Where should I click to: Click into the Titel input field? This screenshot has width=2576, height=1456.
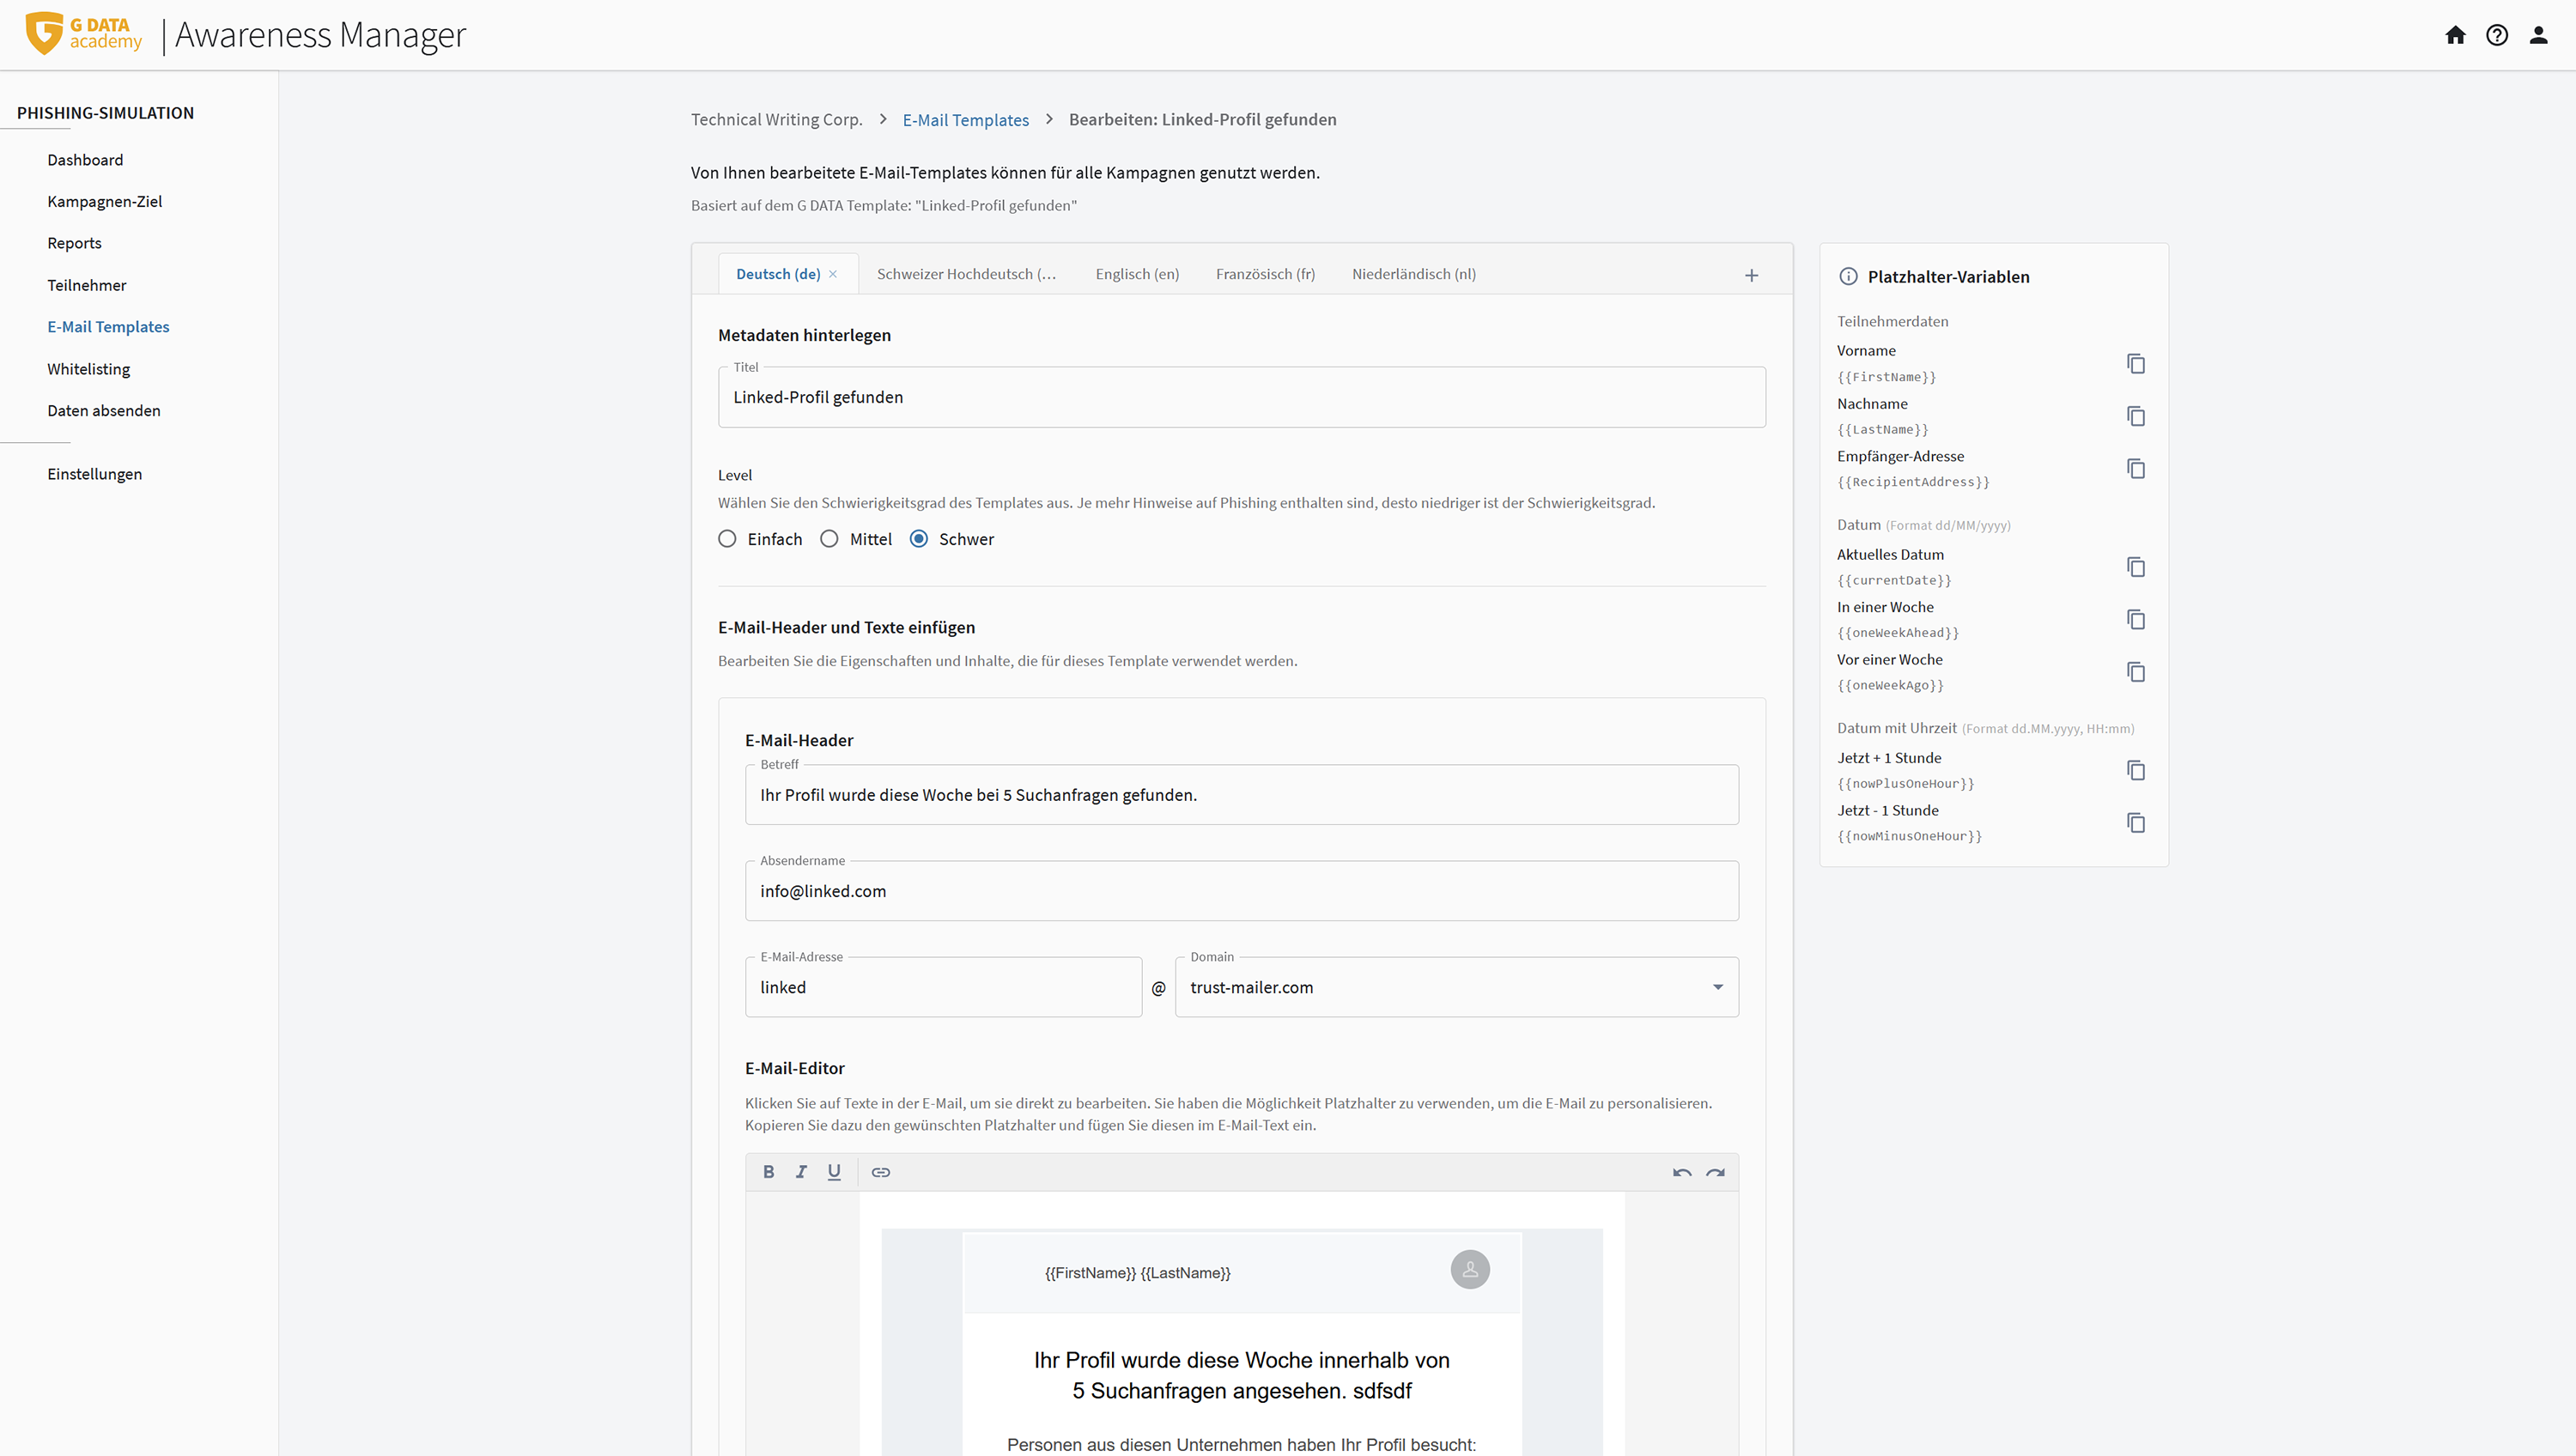[1241, 397]
